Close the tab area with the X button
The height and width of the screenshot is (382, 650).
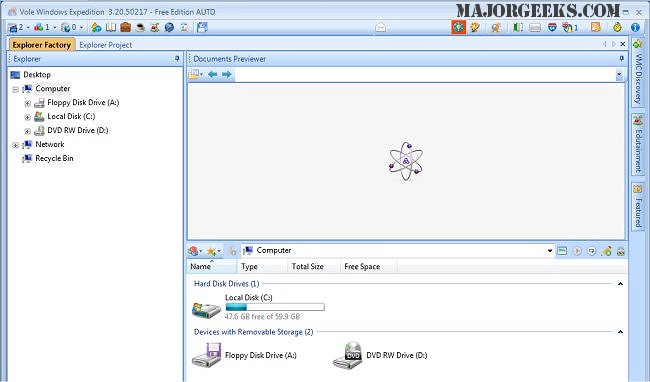coord(623,44)
